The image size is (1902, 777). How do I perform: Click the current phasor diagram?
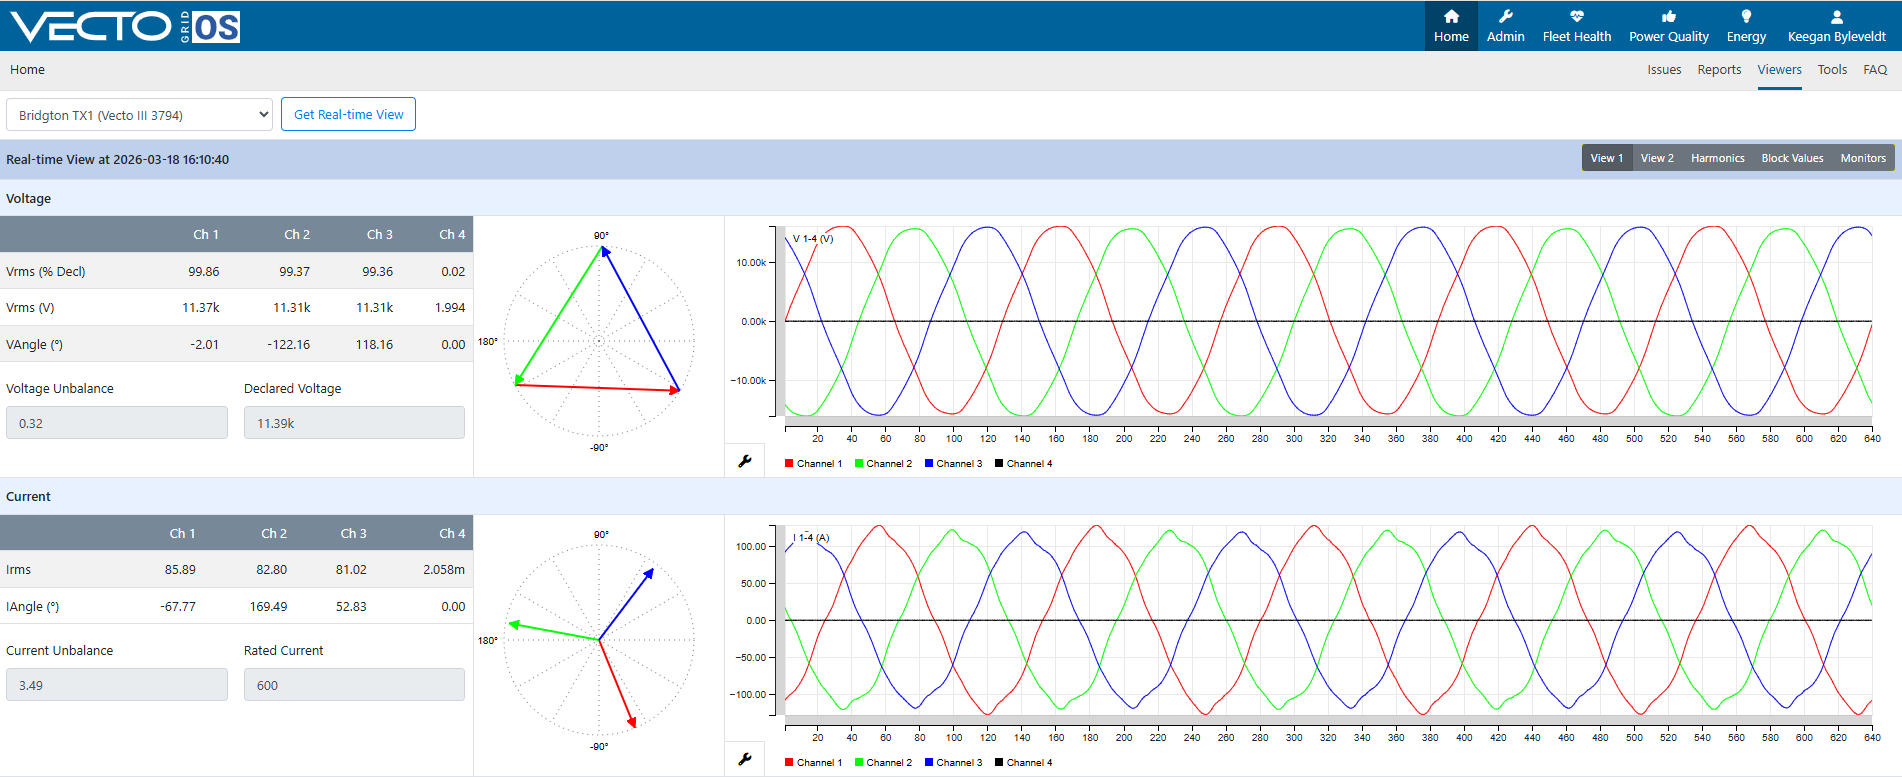pos(599,640)
